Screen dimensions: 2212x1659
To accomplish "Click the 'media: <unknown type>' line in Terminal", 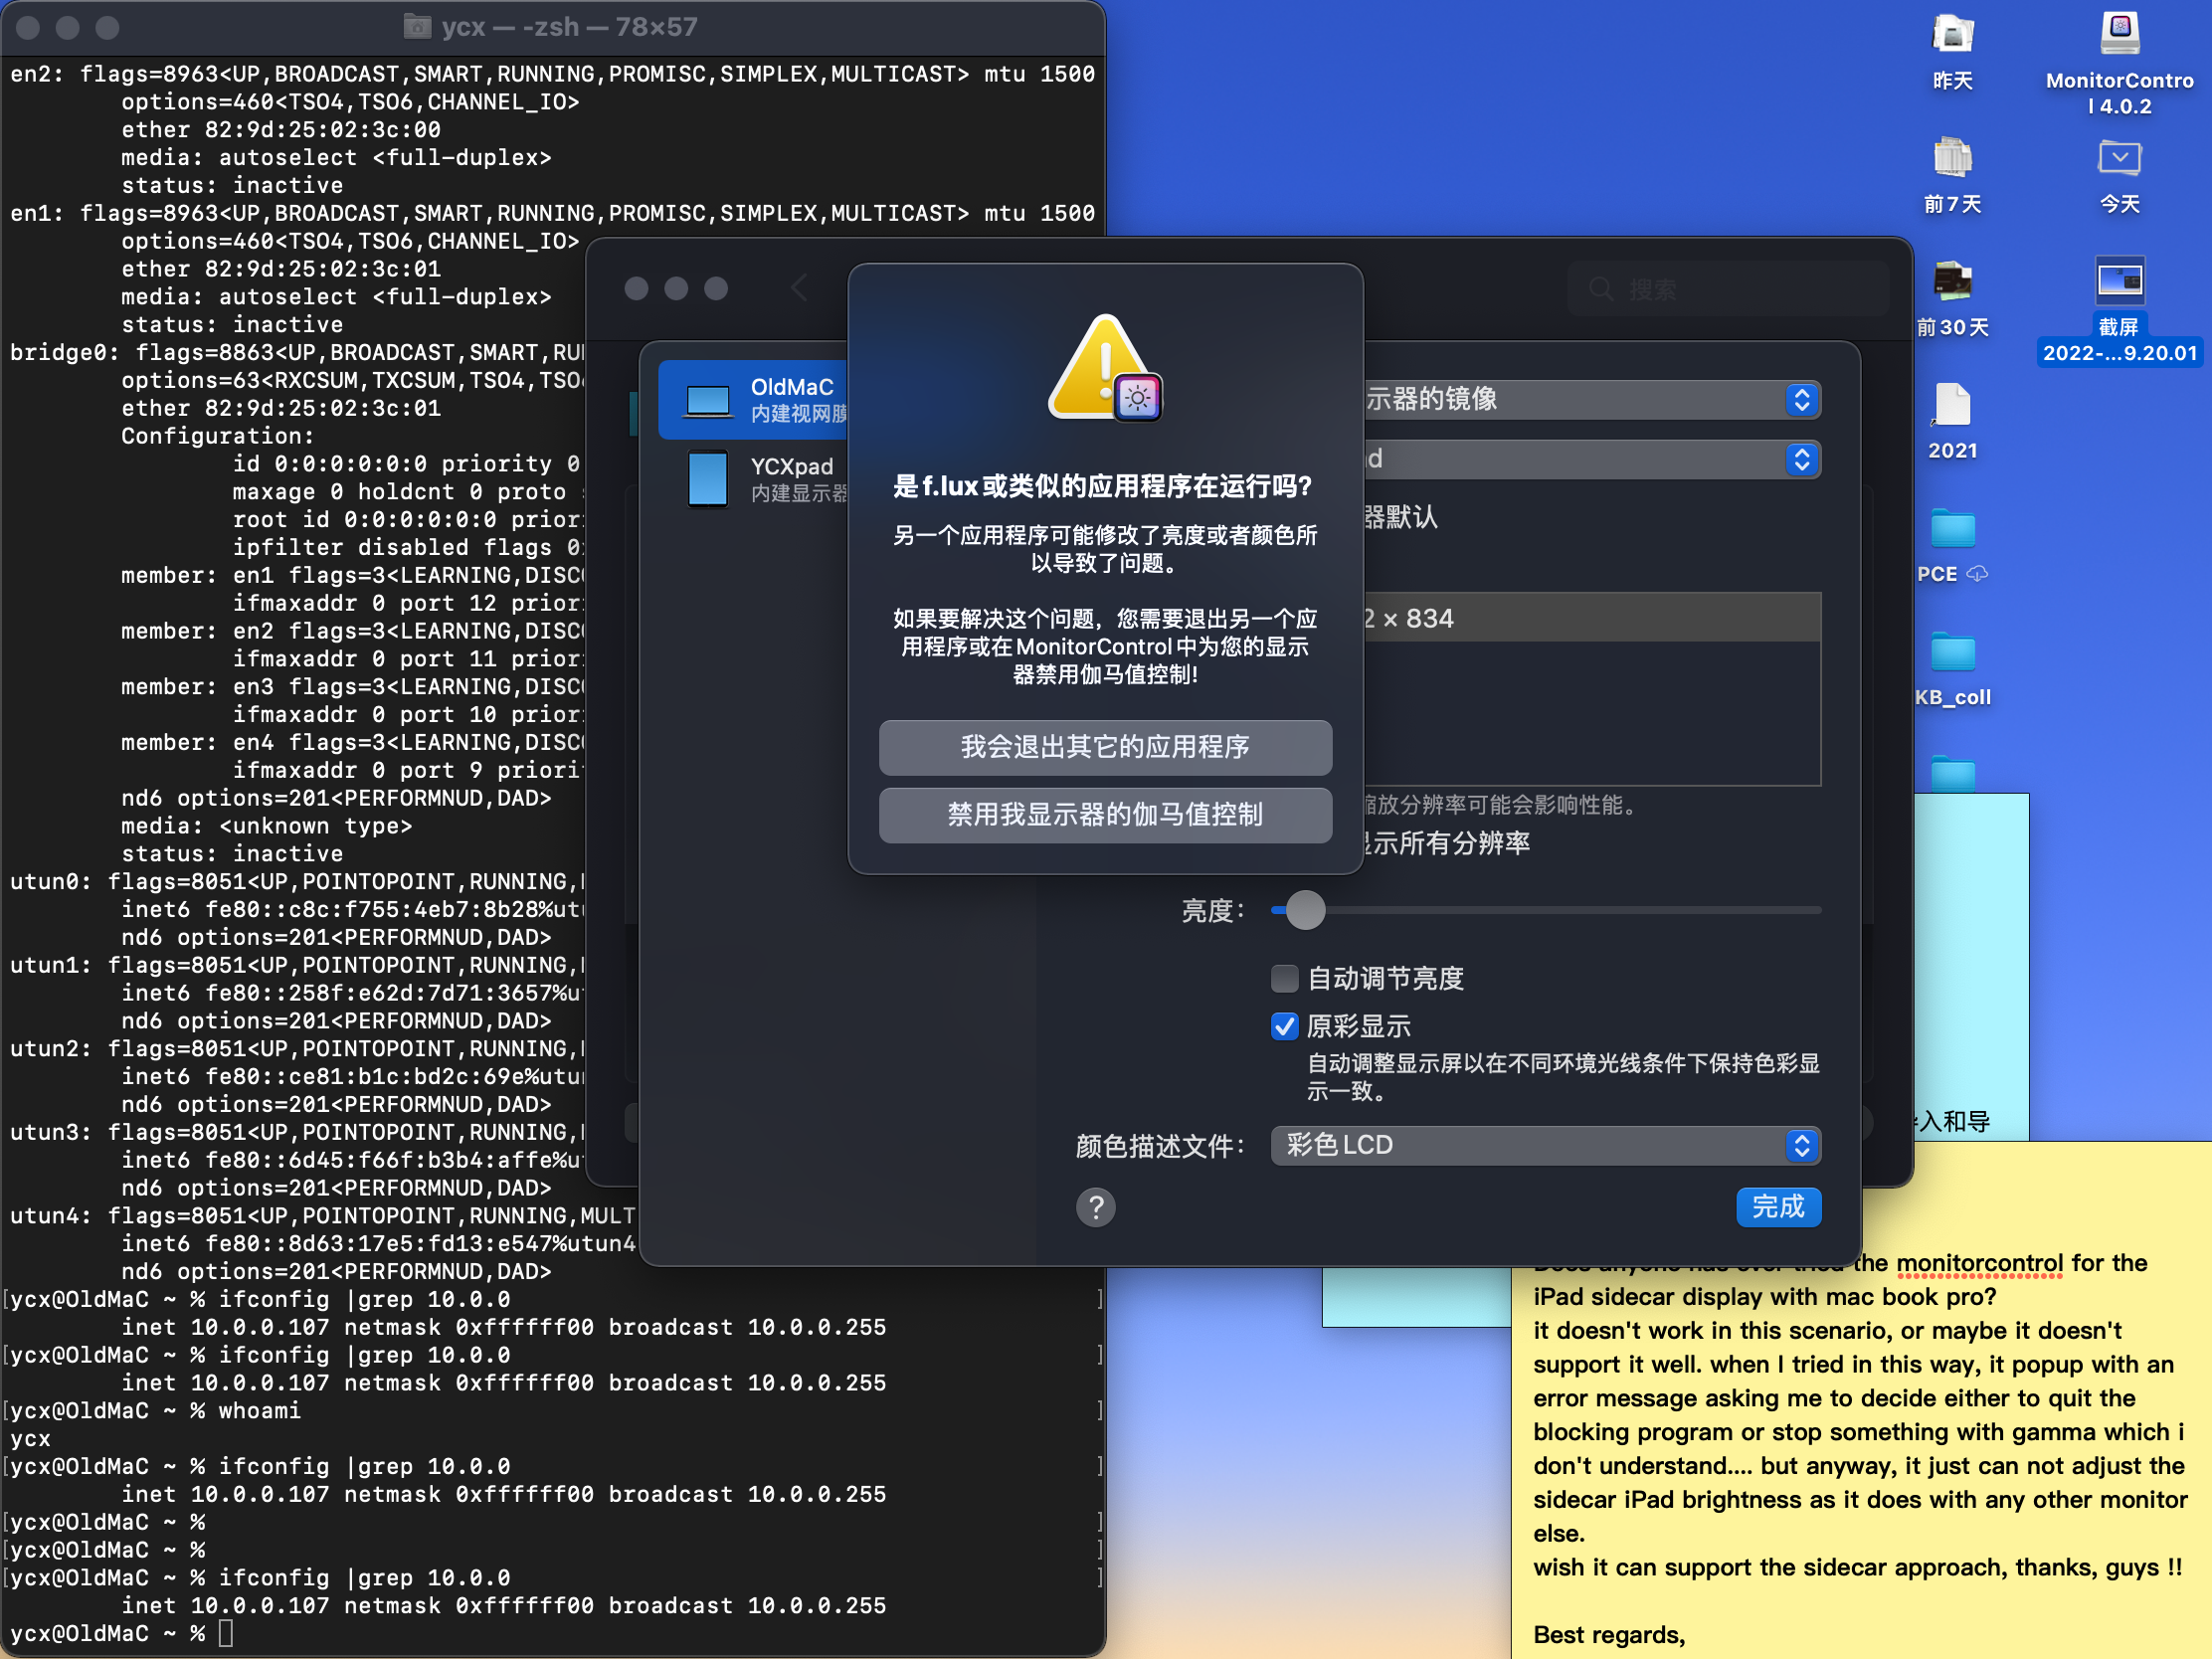I will [x=266, y=826].
